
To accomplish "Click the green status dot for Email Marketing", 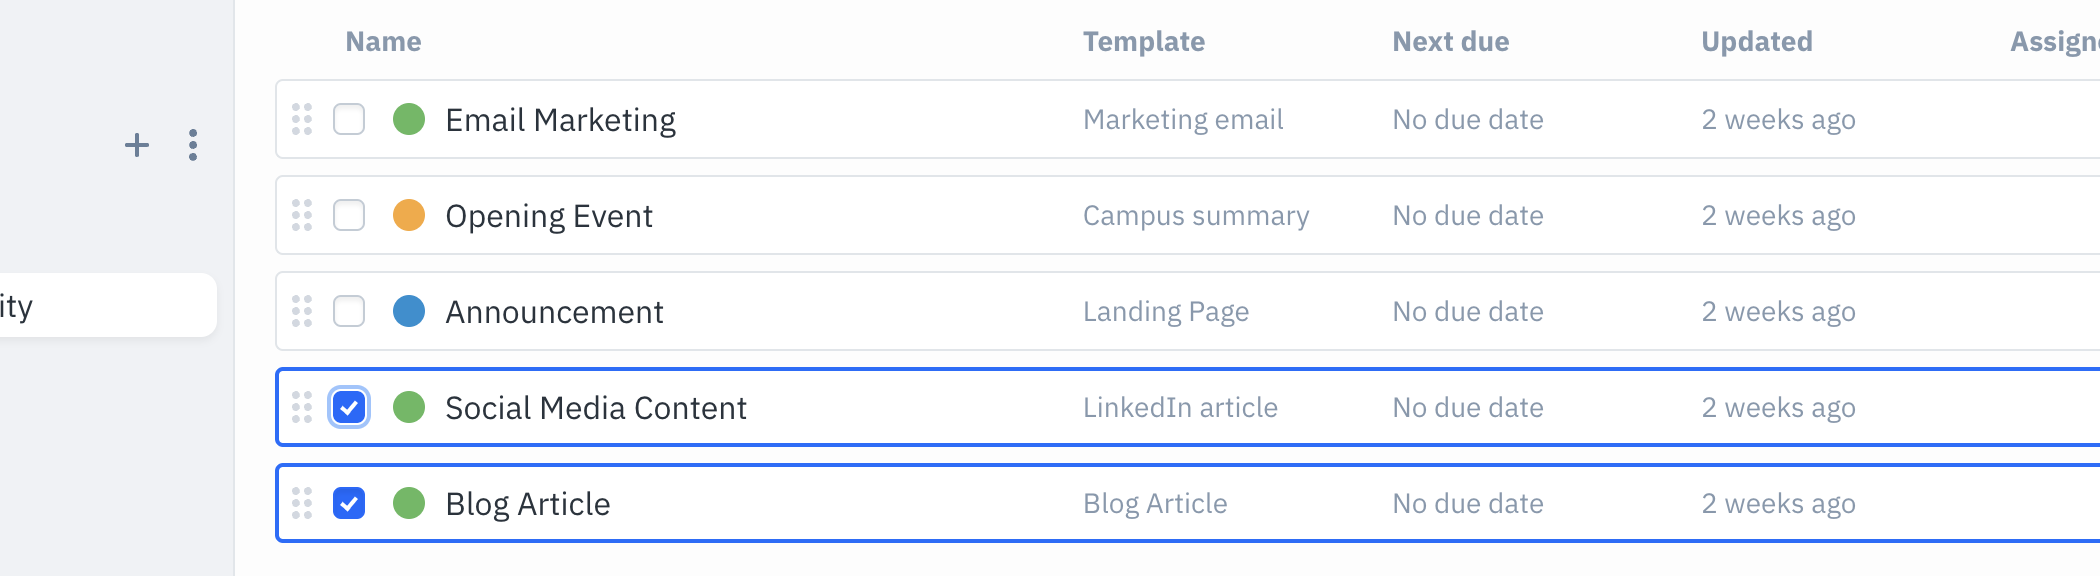I will point(409,119).
